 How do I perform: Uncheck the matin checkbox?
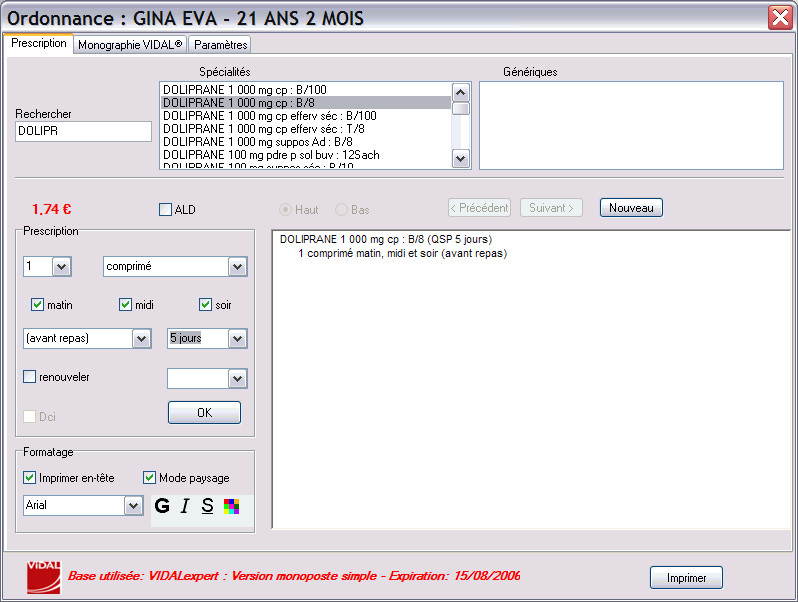click(x=37, y=305)
